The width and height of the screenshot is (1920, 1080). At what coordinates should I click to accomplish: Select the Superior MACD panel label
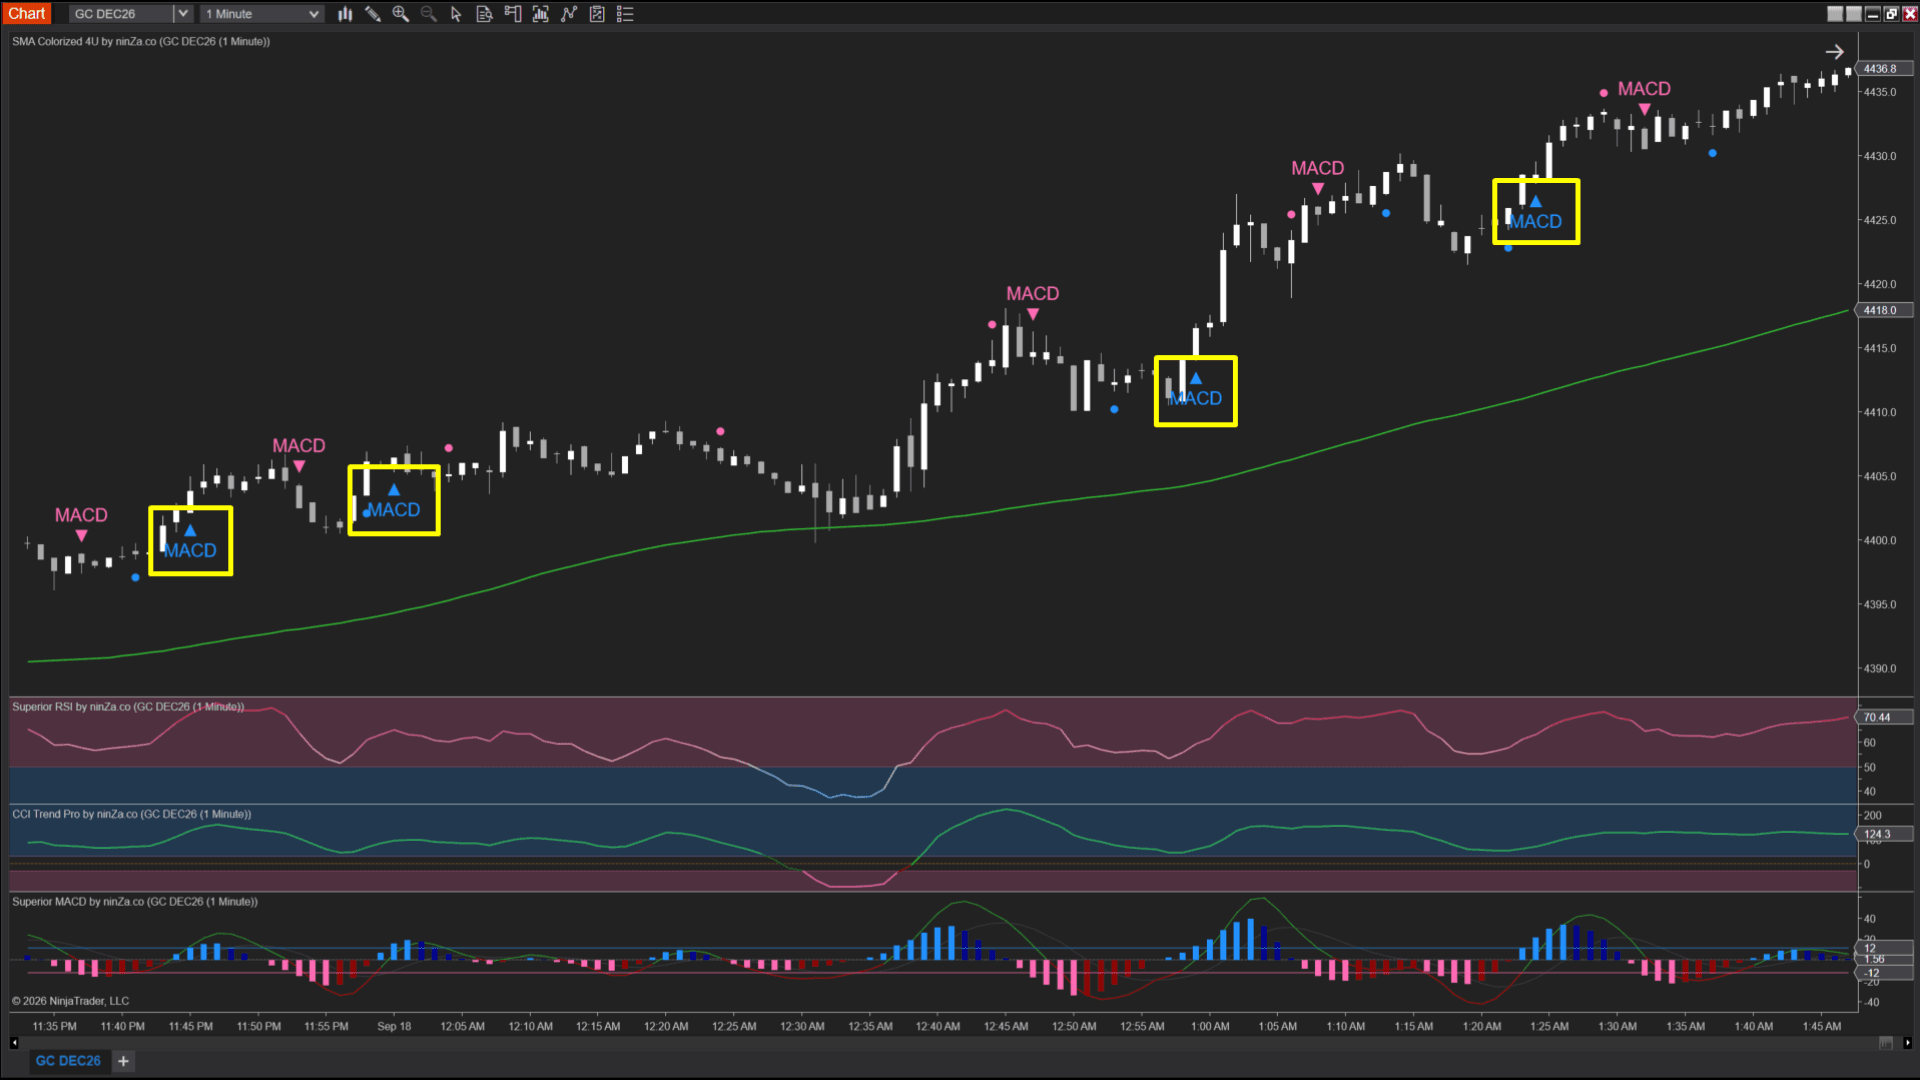(135, 902)
